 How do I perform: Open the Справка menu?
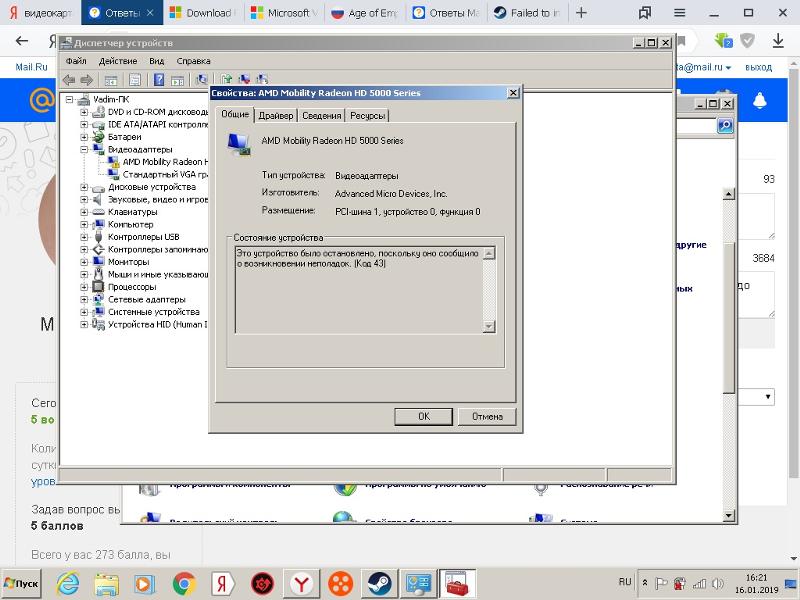(193, 61)
